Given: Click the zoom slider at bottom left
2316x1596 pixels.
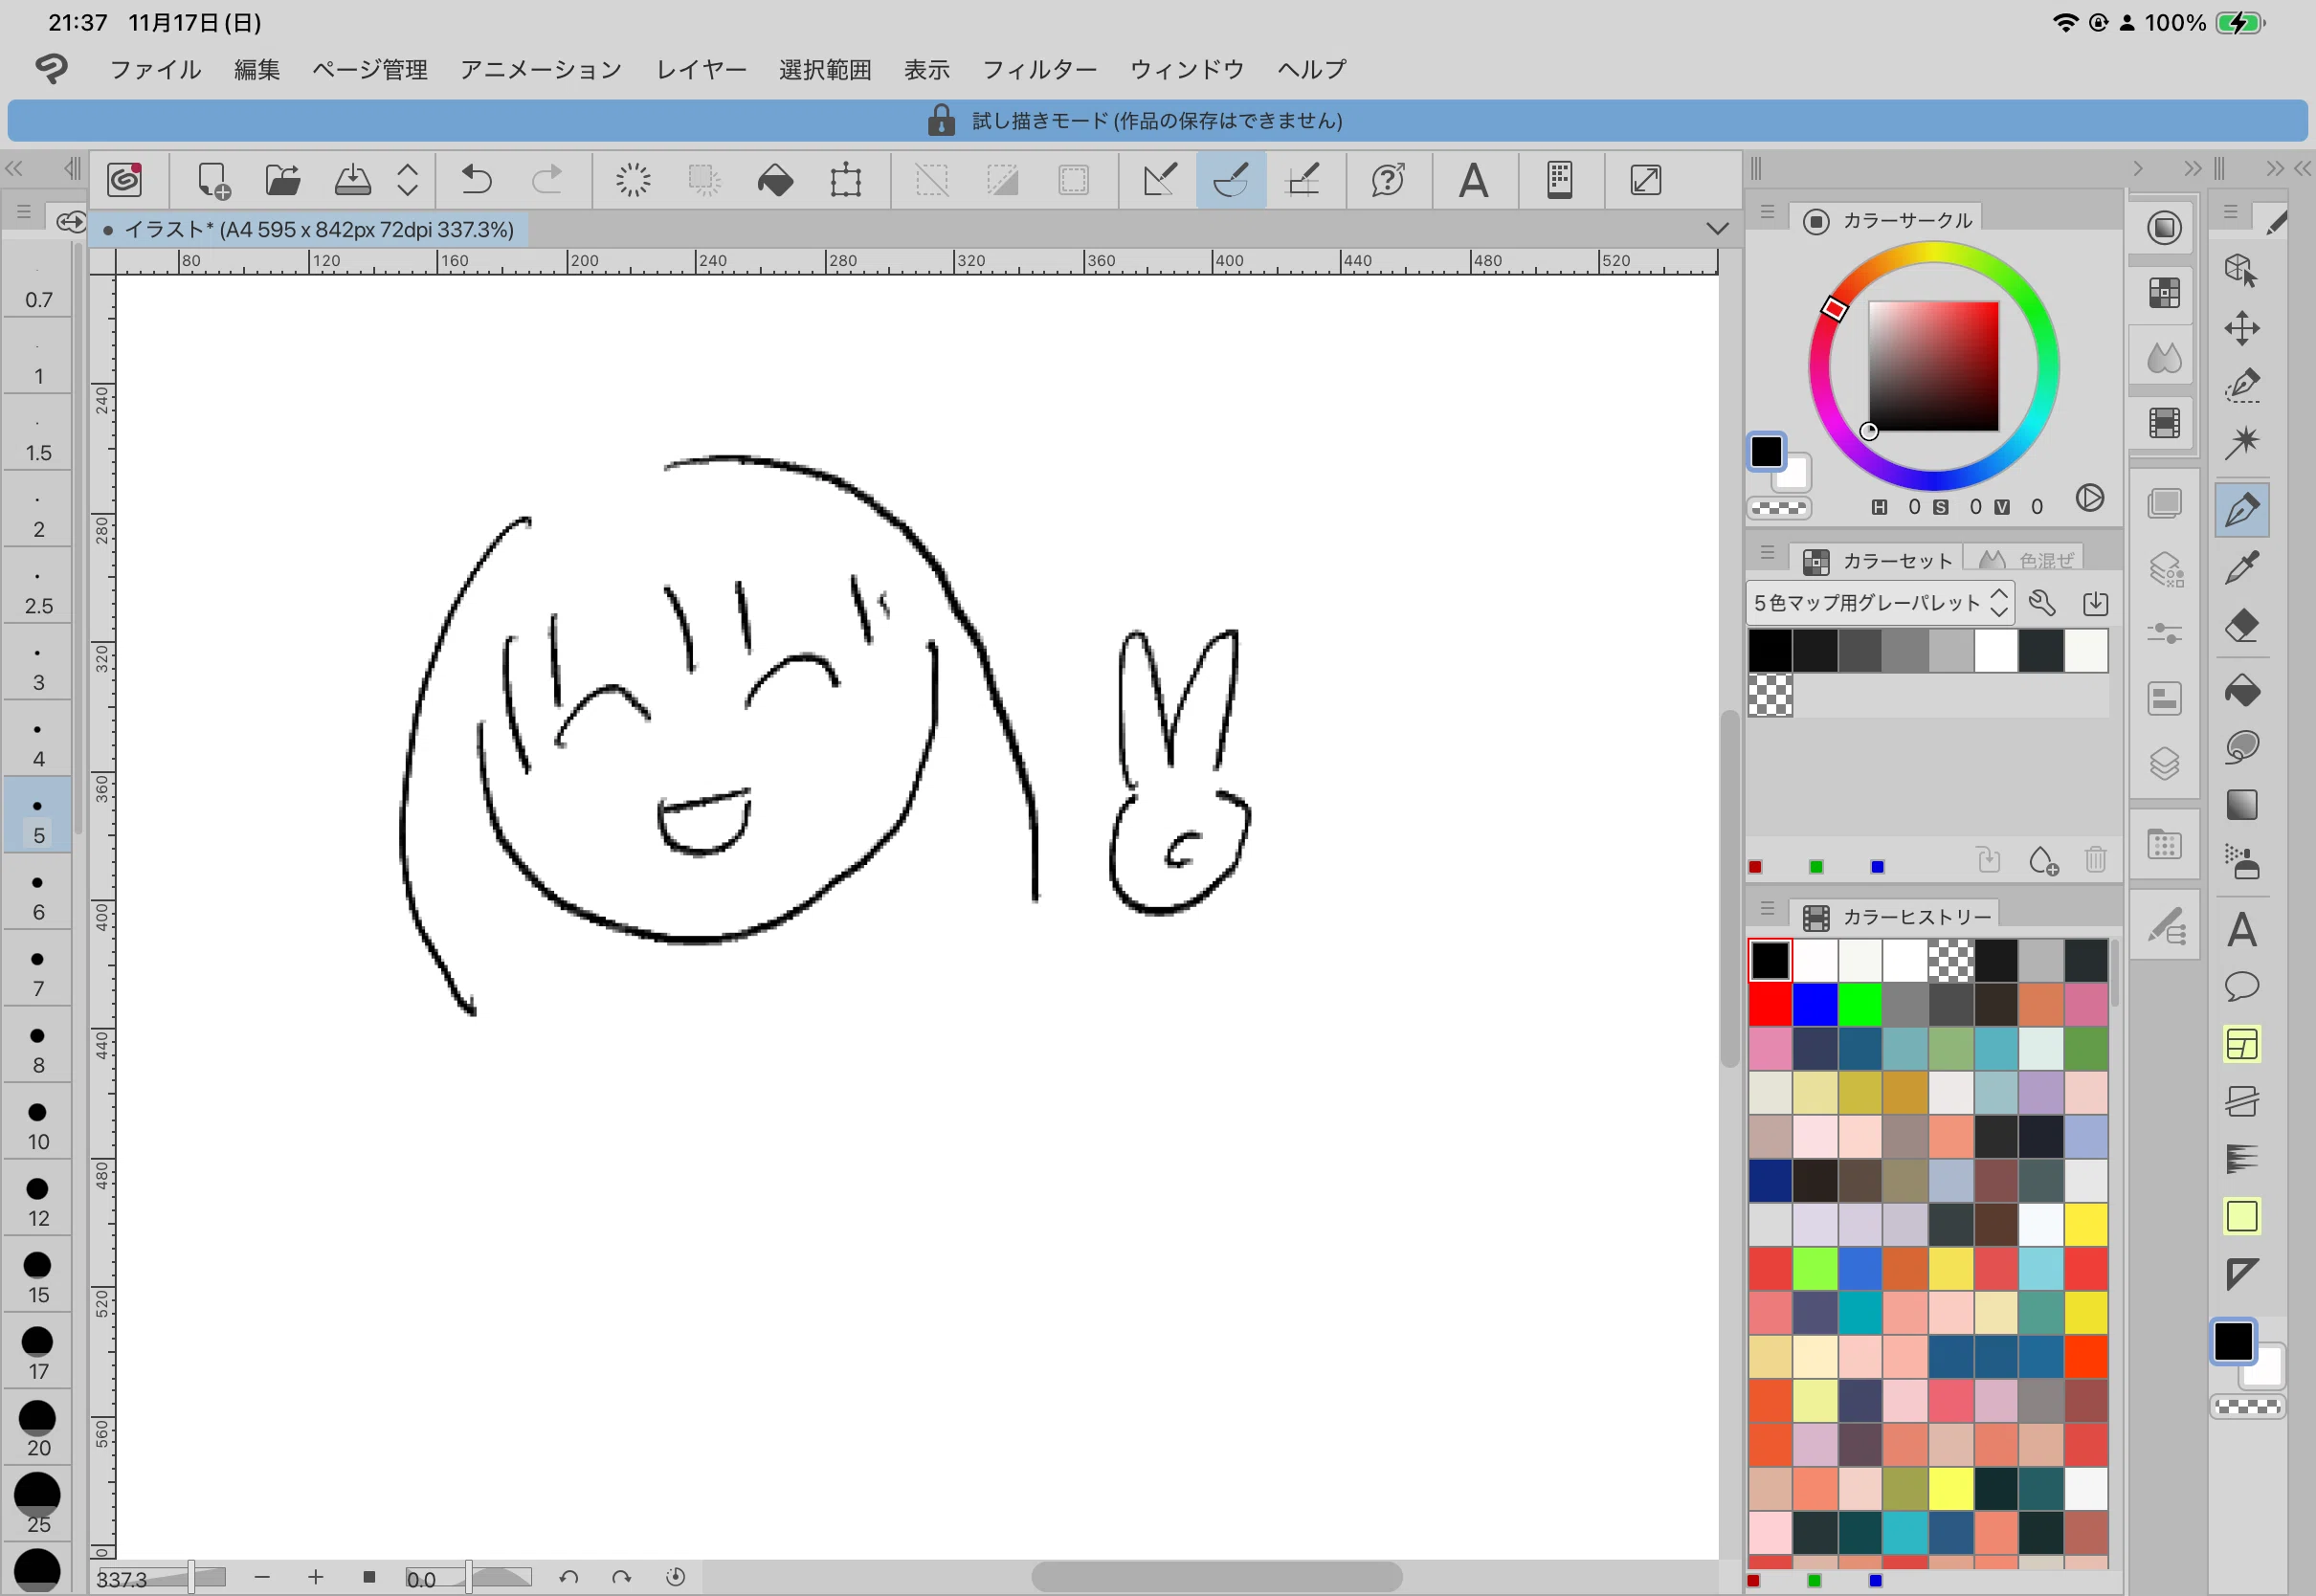Looking at the screenshot, I should click(162, 1578).
